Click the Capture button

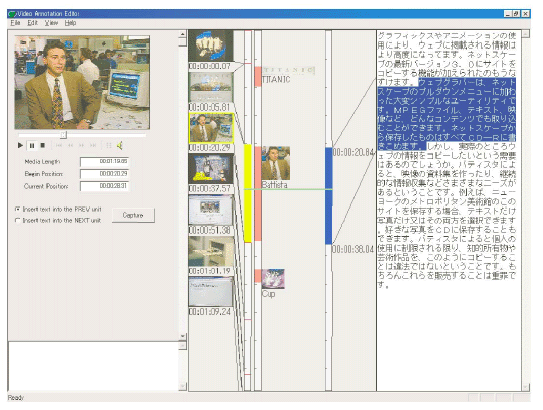133,215
